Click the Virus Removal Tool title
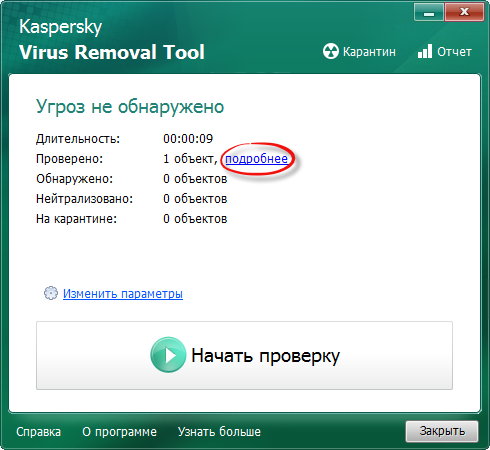Screen dimensions: 490x450 coord(112,52)
